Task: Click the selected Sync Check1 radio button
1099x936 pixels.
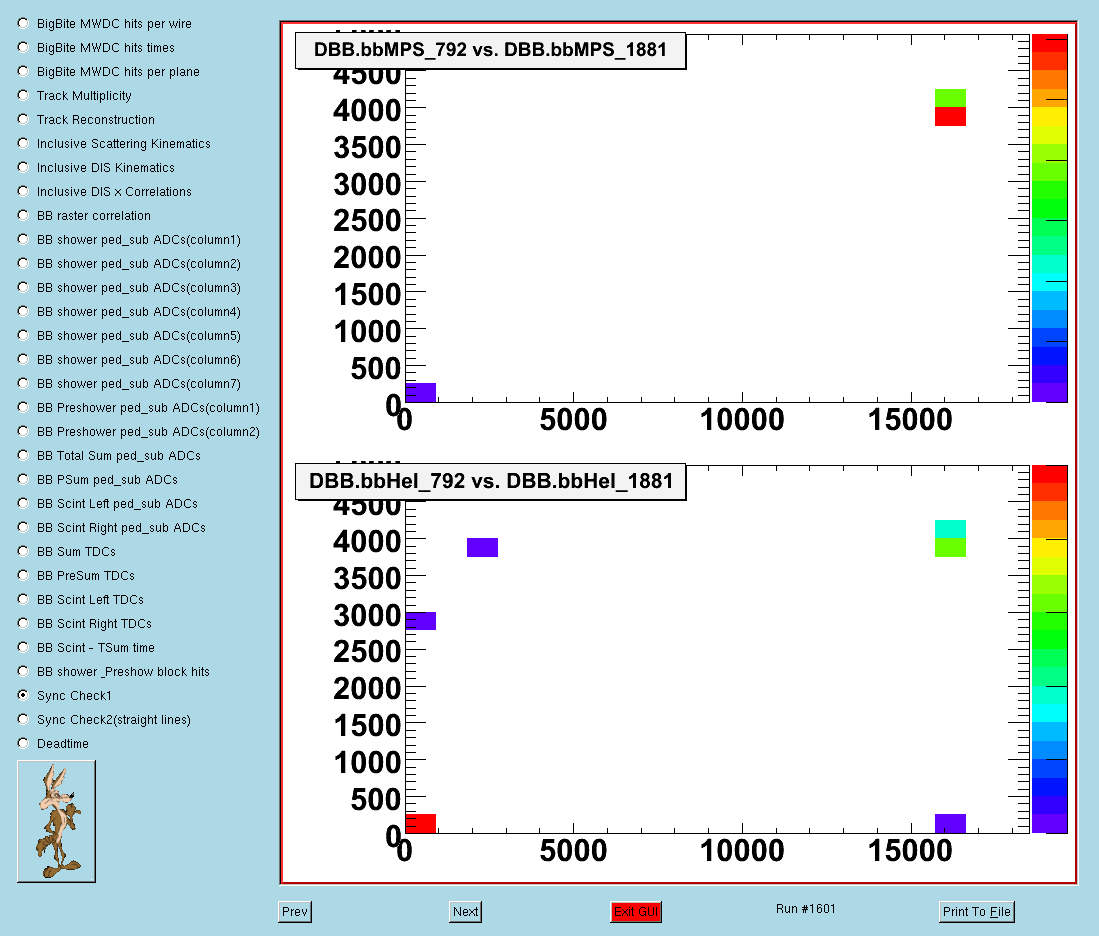Action: pos(23,695)
